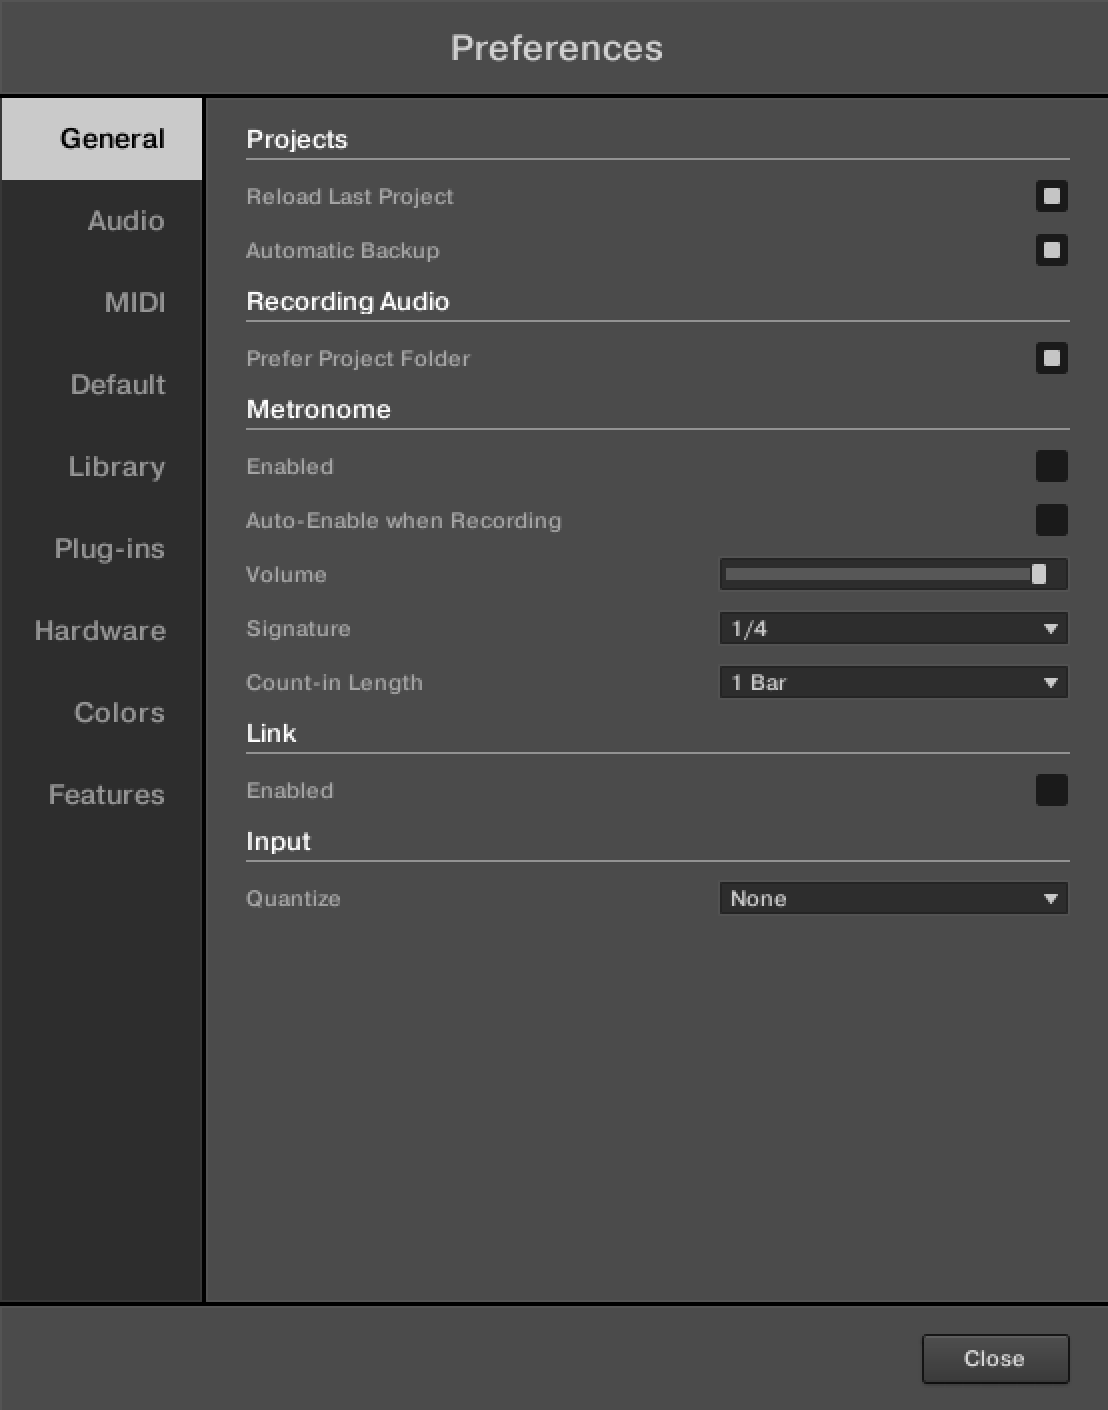Open the MIDI preferences tab
Viewport: 1108px width, 1410px height.
tap(134, 303)
